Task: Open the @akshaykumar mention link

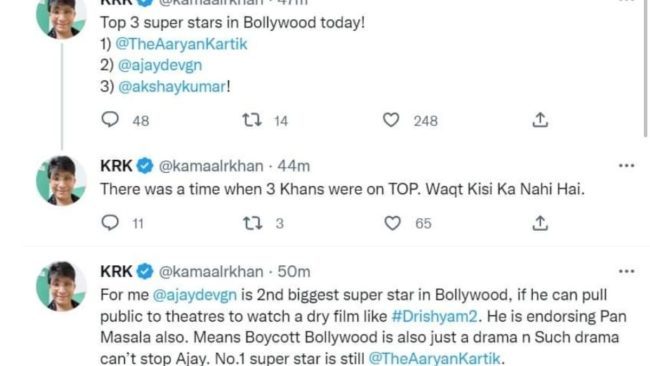Action: pyautogui.click(x=172, y=87)
